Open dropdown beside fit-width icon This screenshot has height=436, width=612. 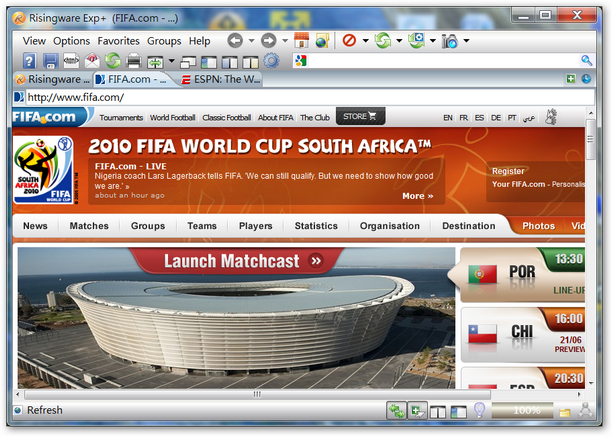click(x=172, y=61)
